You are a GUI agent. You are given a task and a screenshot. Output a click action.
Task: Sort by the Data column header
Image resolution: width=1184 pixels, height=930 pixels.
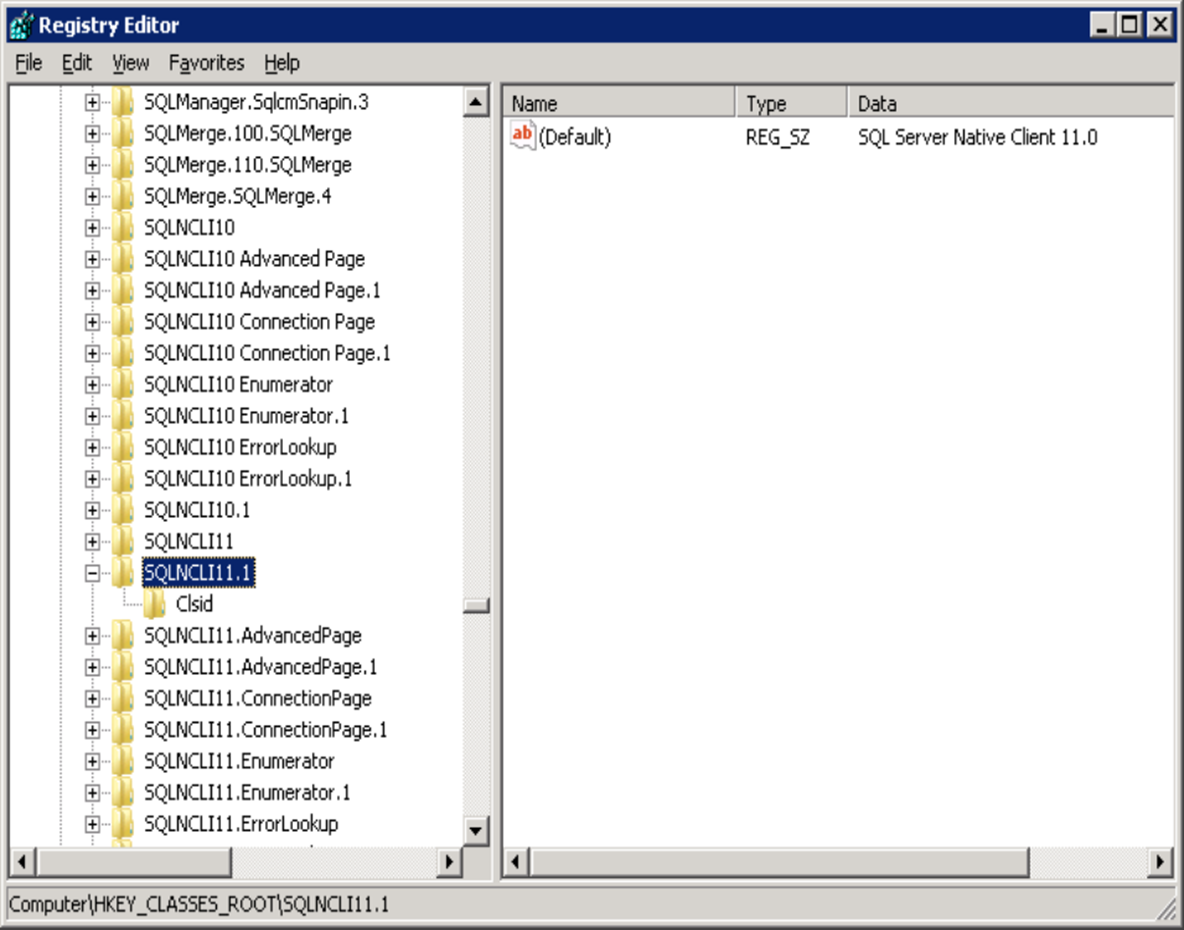(1011, 103)
